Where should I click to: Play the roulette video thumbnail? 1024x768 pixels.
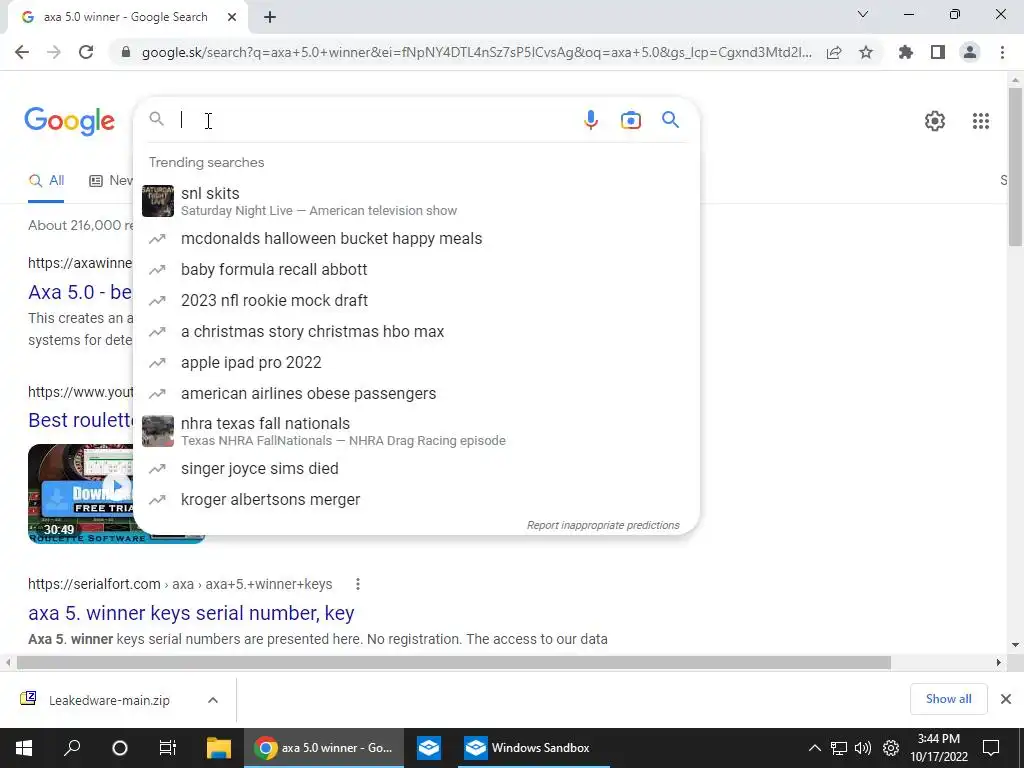coord(80,493)
